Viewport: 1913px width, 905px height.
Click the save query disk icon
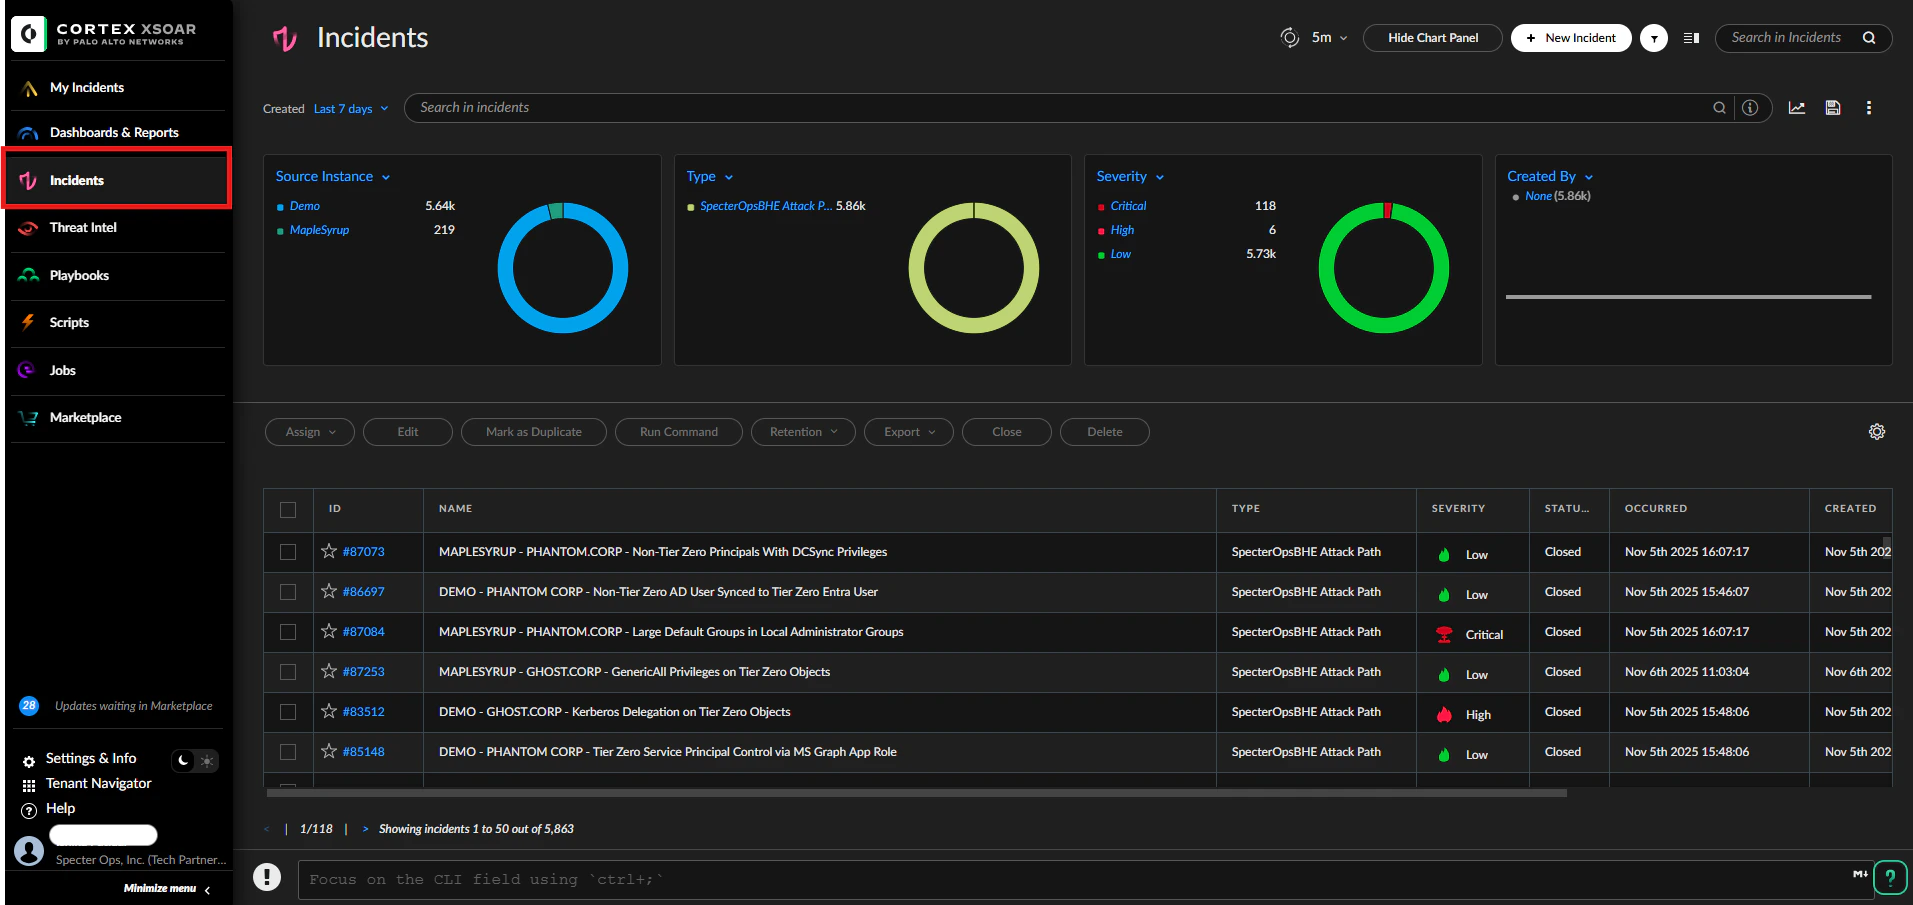click(x=1833, y=108)
